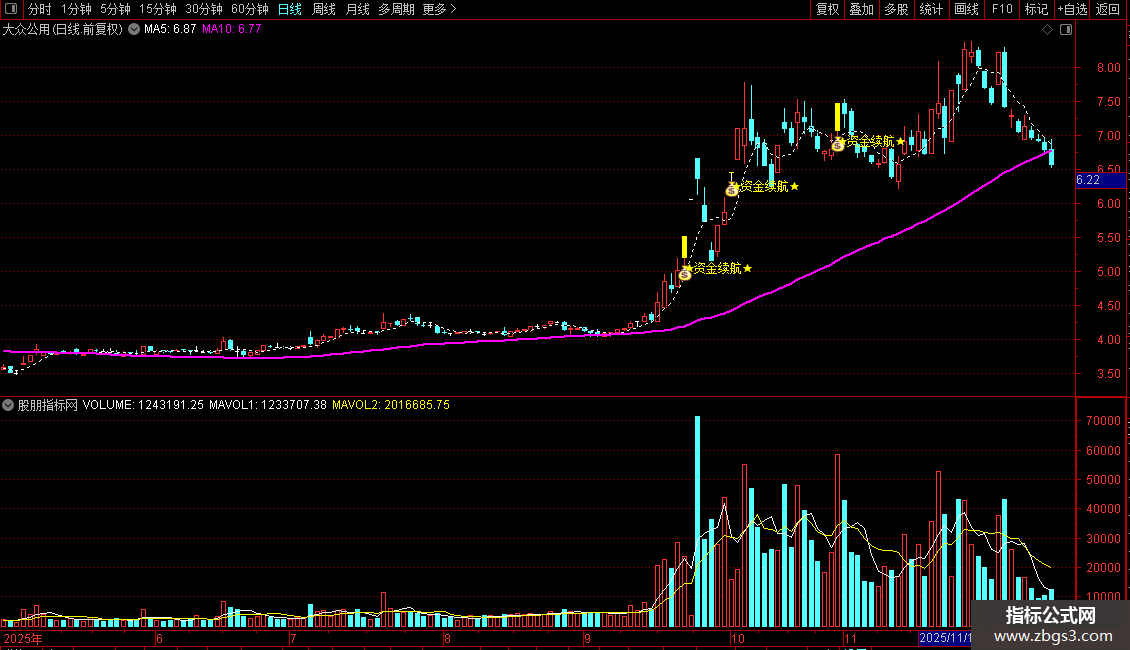1130x650 pixels.
Task: Click the 6.22 price marker on axis
Action: point(1100,180)
